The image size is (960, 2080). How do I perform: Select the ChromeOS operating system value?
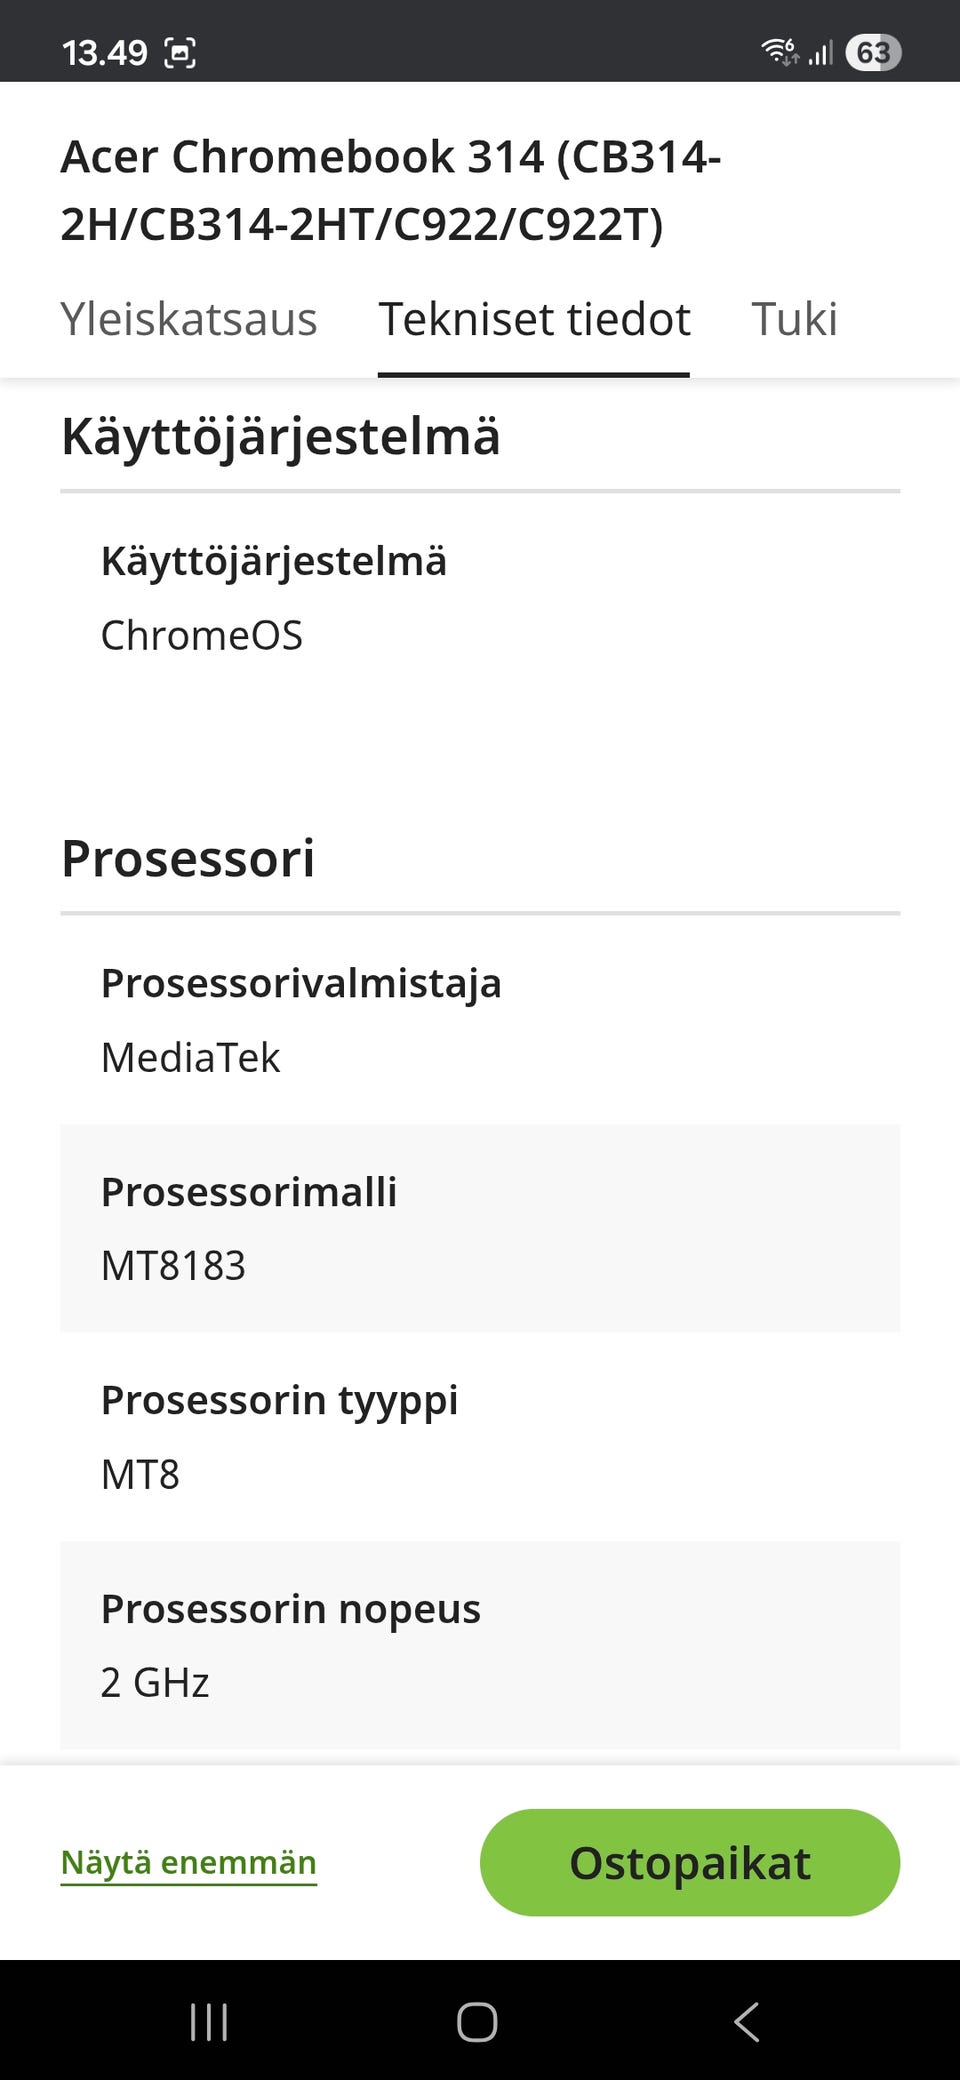coord(202,635)
